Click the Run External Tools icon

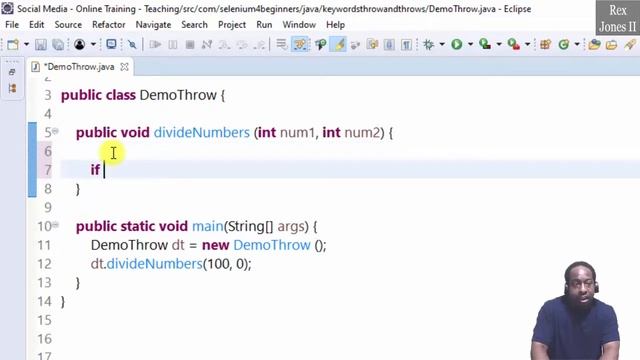[x=513, y=44]
